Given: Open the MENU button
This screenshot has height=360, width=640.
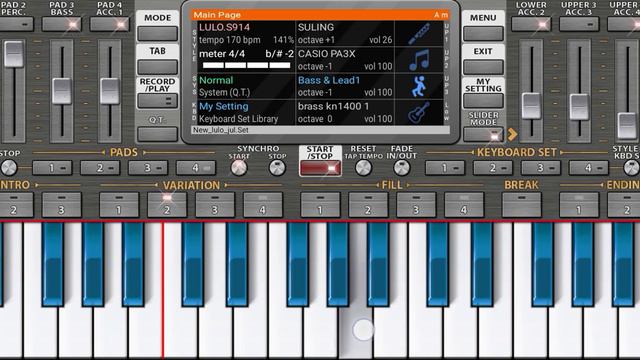Looking at the screenshot, I should [483, 34].
